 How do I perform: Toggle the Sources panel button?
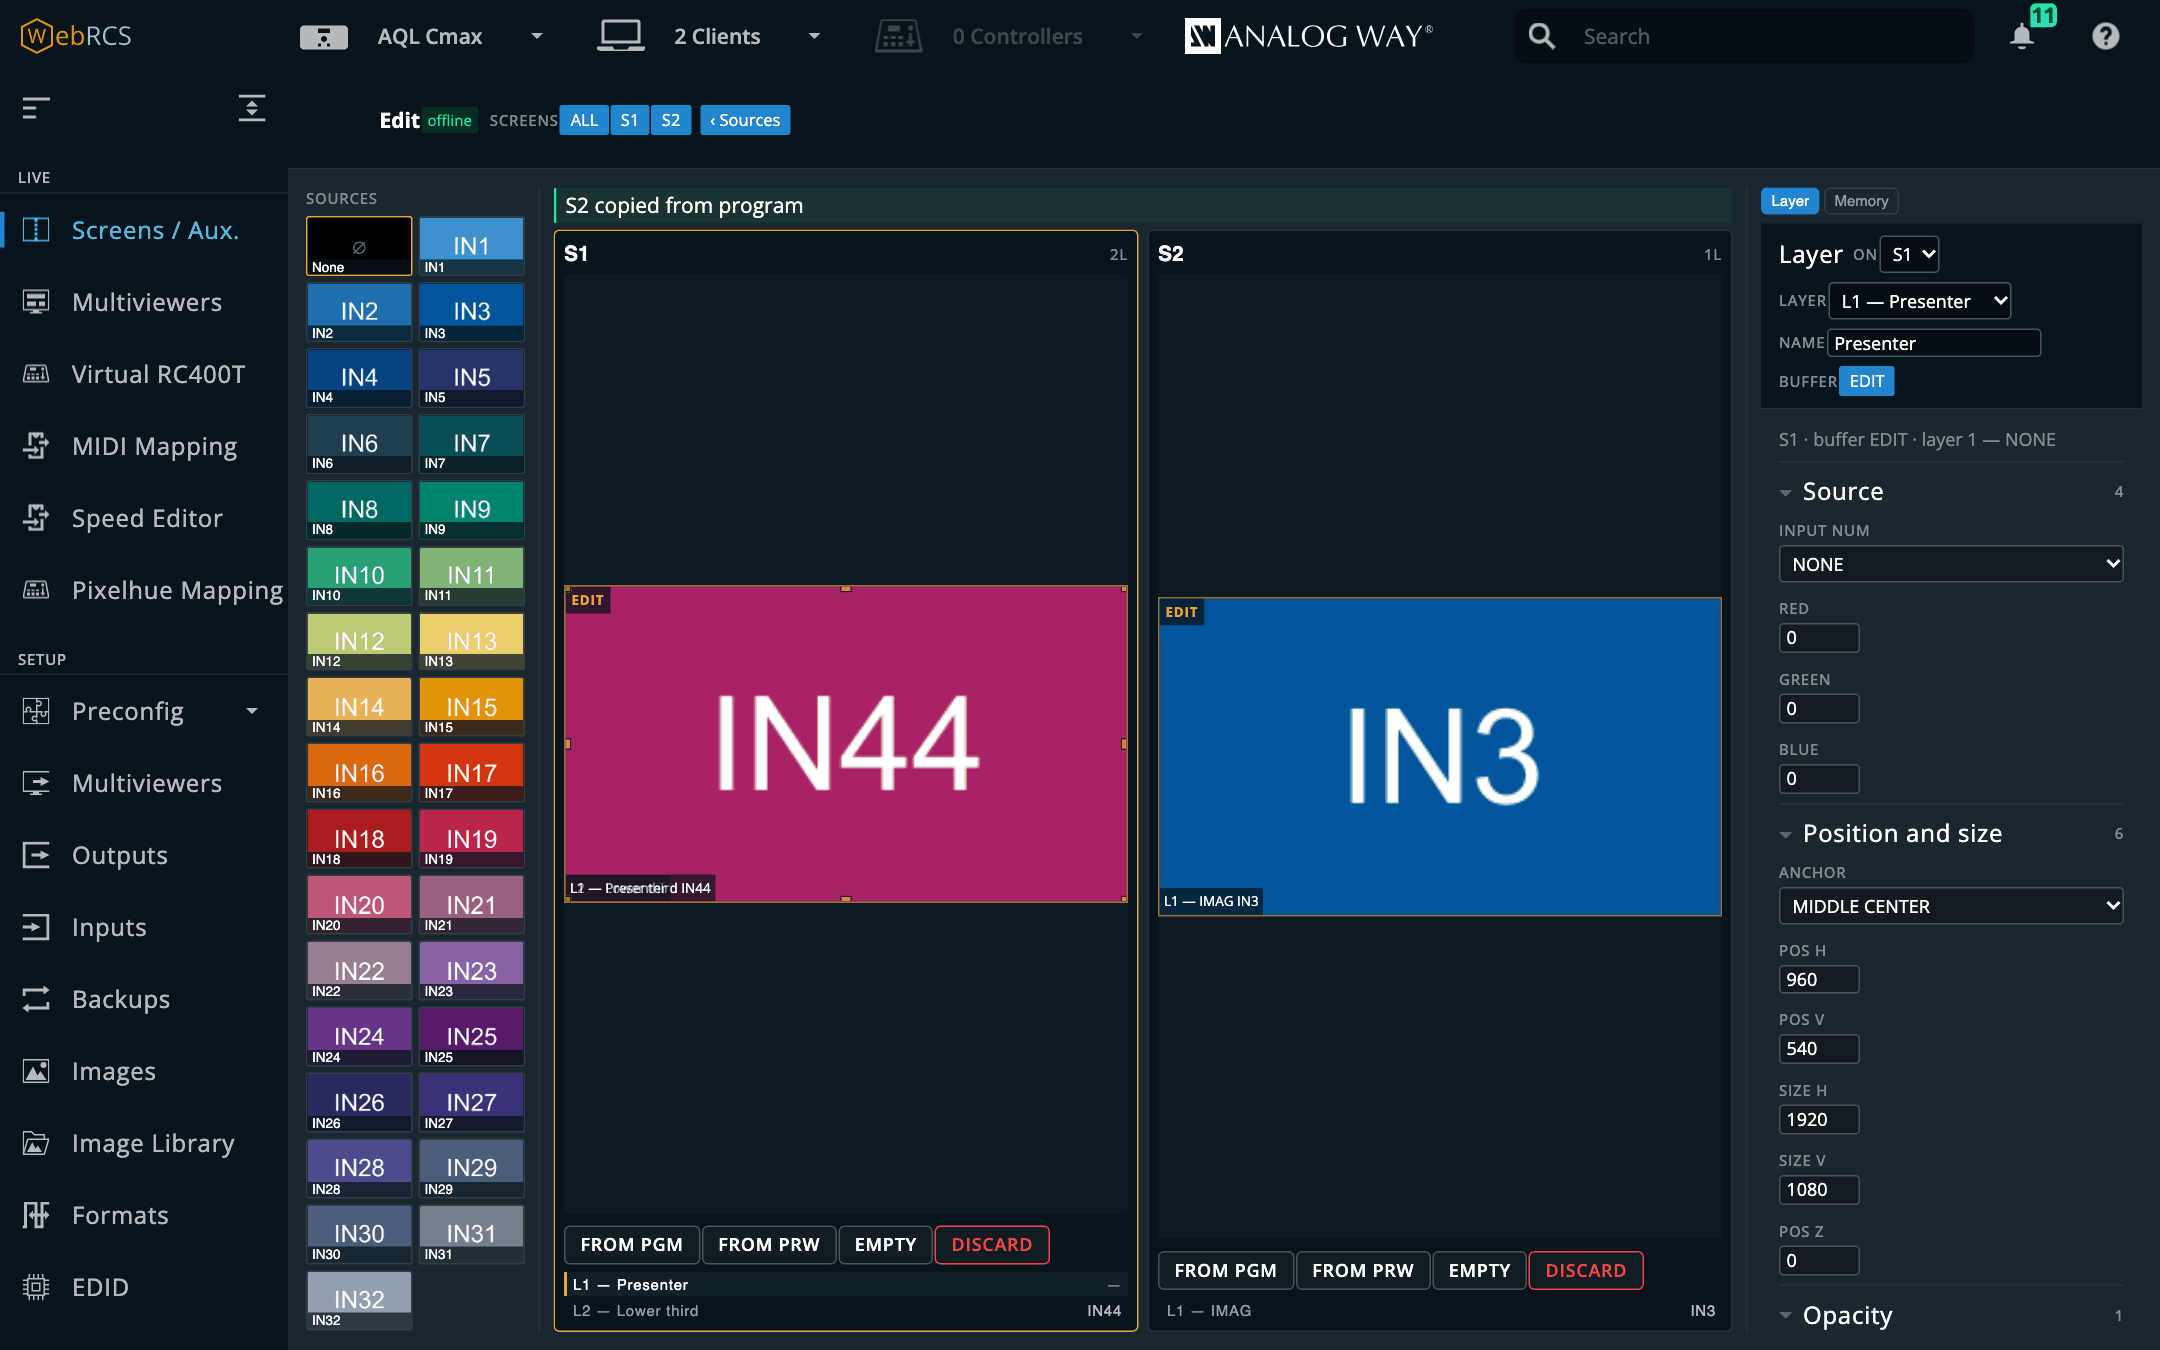click(745, 120)
